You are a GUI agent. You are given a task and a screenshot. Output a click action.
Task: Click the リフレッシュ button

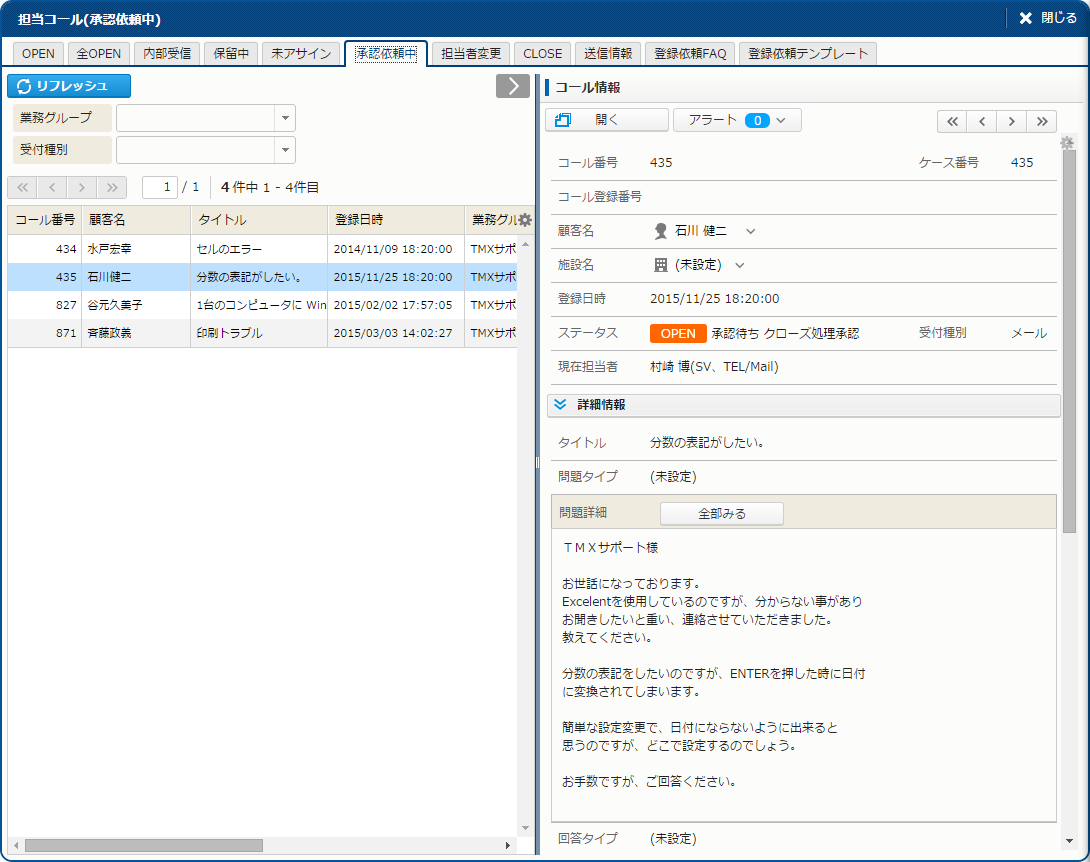click(x=69, y=86)
